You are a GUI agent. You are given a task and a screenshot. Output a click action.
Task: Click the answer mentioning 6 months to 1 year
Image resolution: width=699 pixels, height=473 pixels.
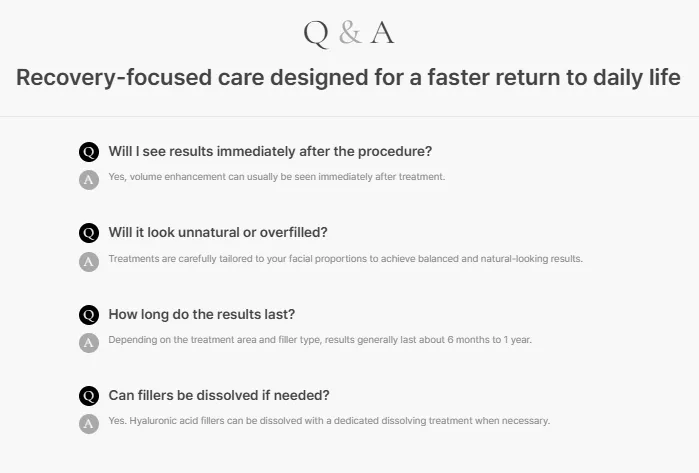pos(320,340)
